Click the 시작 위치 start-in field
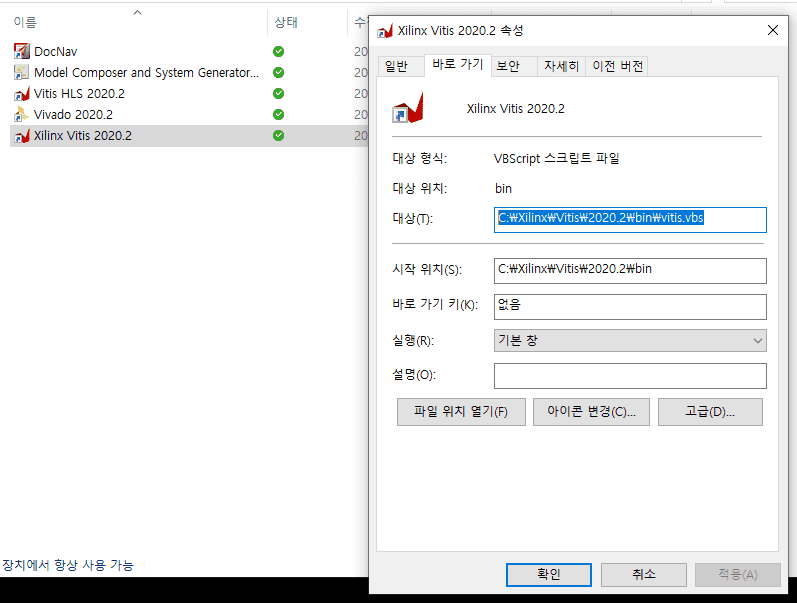This screenshot has width=797, height=603. tap(630, 270)
